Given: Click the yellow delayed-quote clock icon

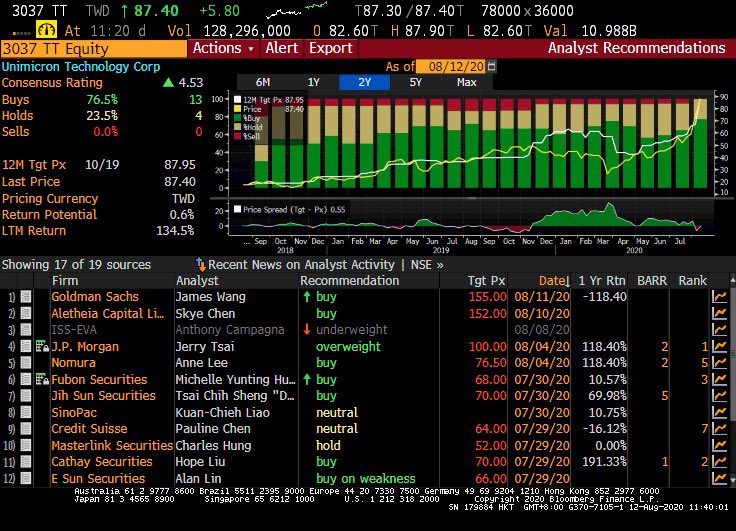Looking at the screenshot, I should click(x=46, y=30).
